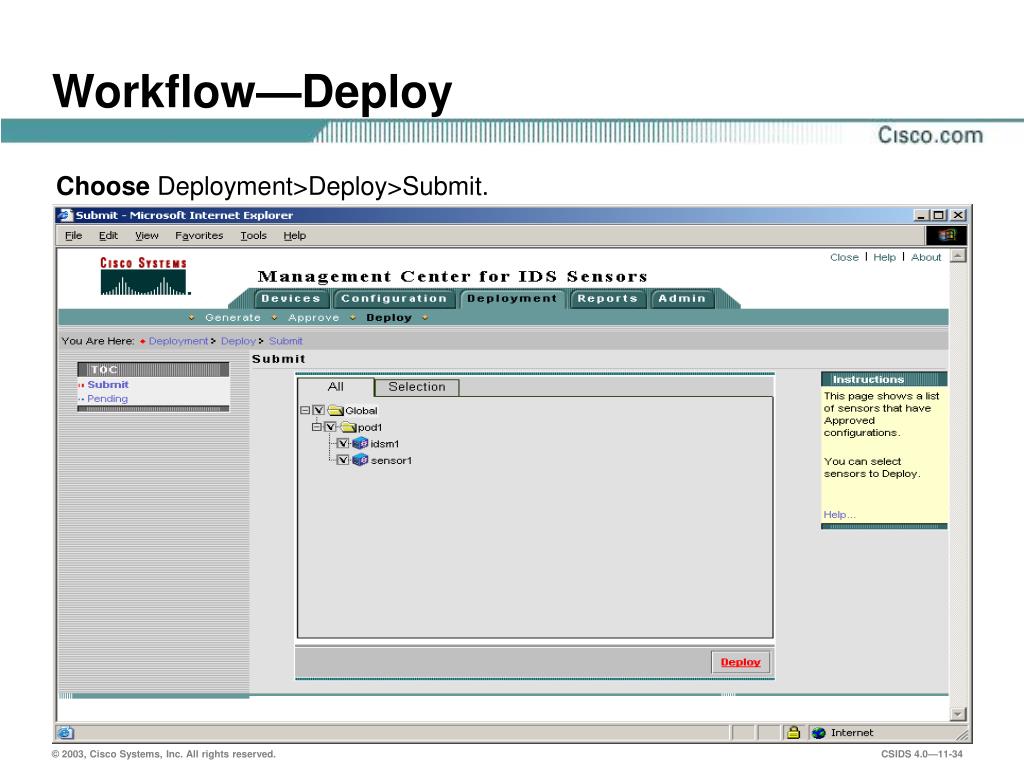Click the padlock security icon
Viewport: 1024px width, 768px height.
793,733
